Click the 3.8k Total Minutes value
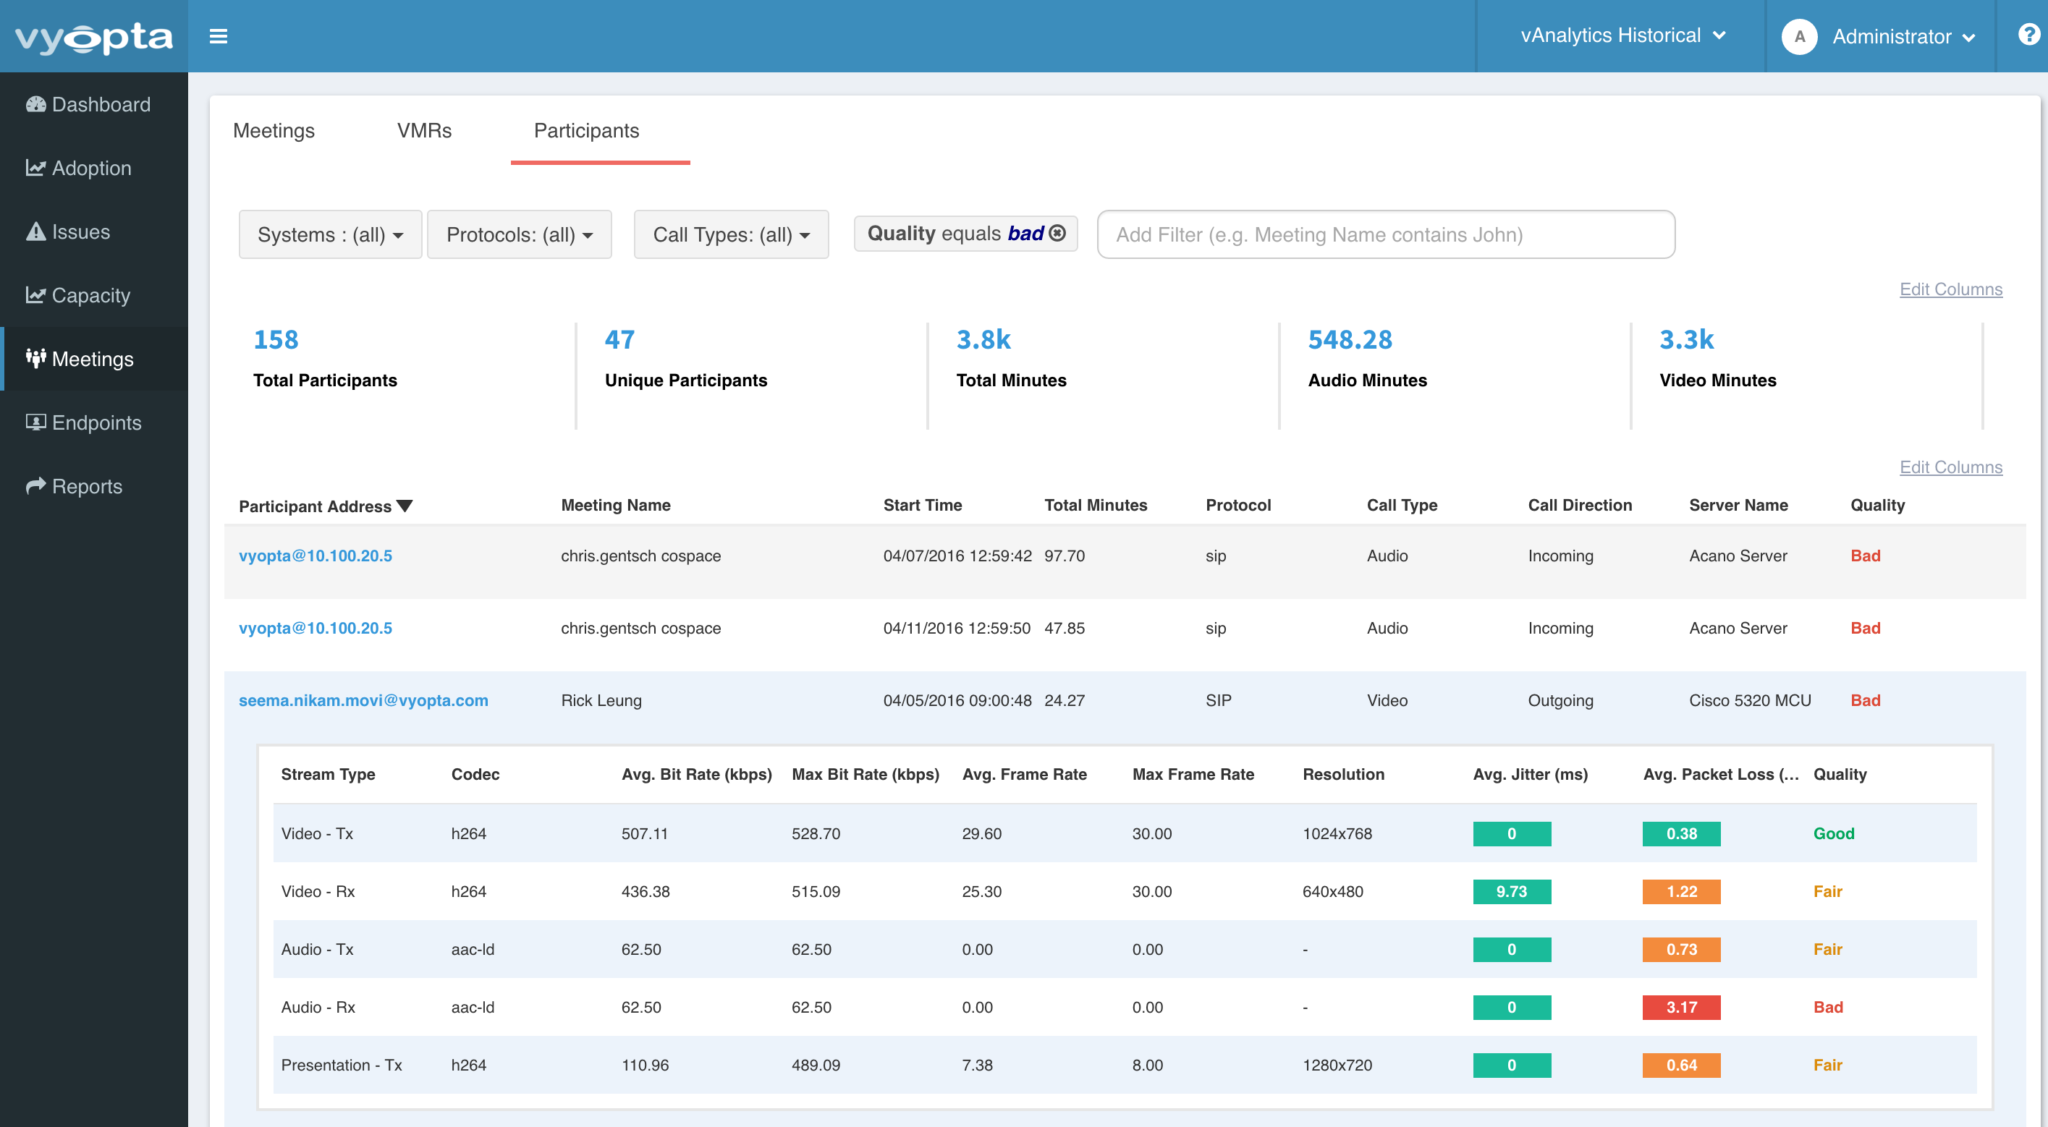The image size is (2048, 1127). tap(983, 340)
